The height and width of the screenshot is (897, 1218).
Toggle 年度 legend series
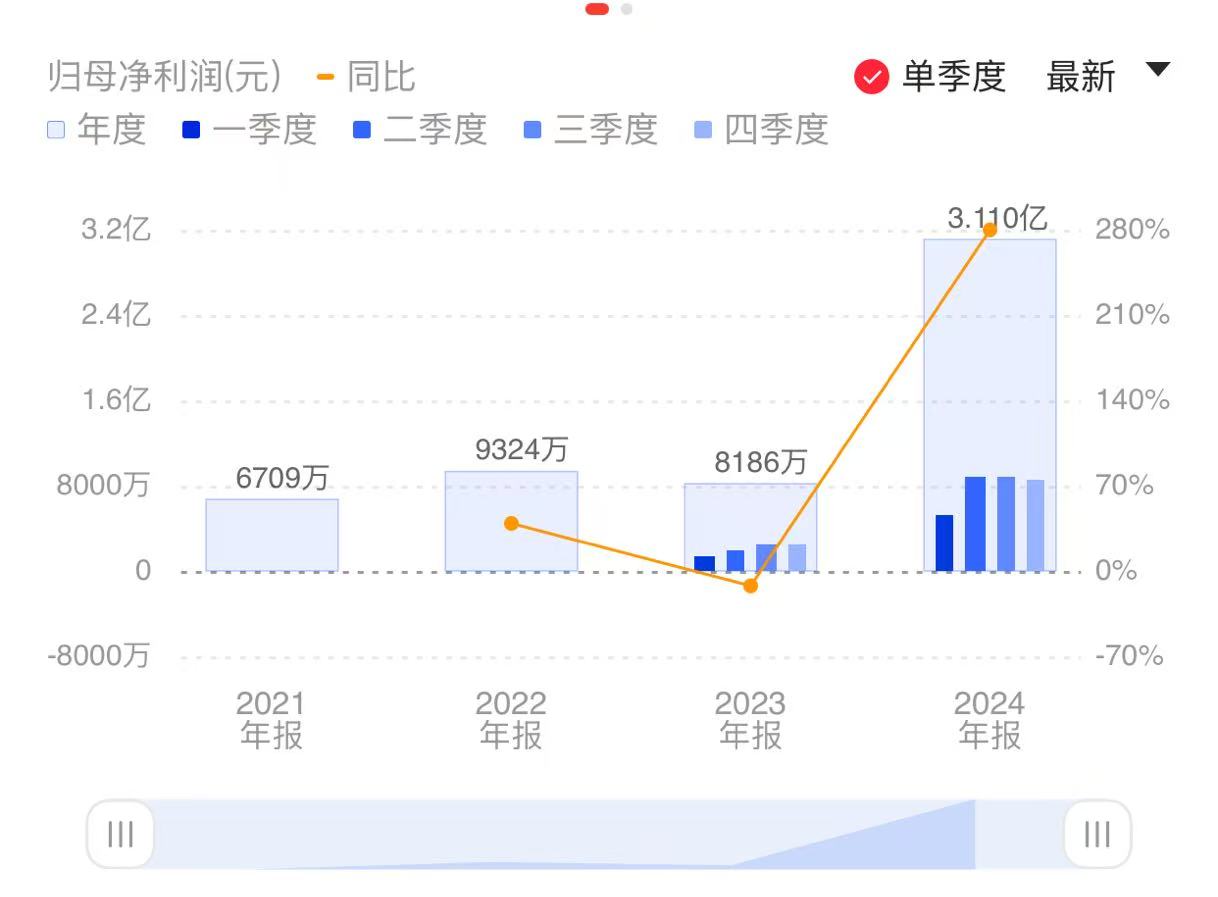pyautogui.click(x=97, y=130)
